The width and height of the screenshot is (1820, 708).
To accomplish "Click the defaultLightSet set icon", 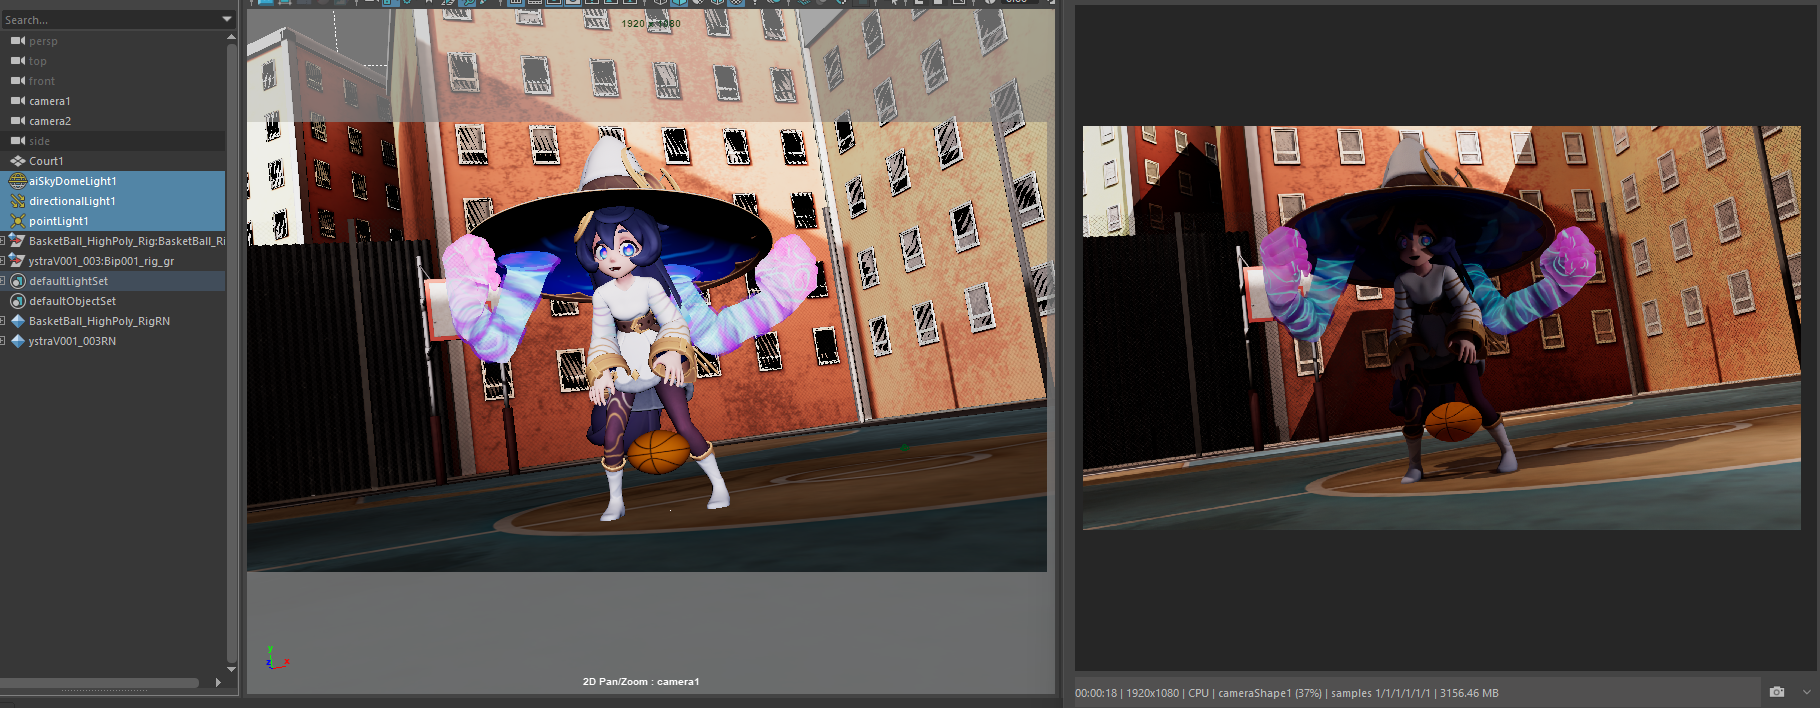I will (17, 281).
